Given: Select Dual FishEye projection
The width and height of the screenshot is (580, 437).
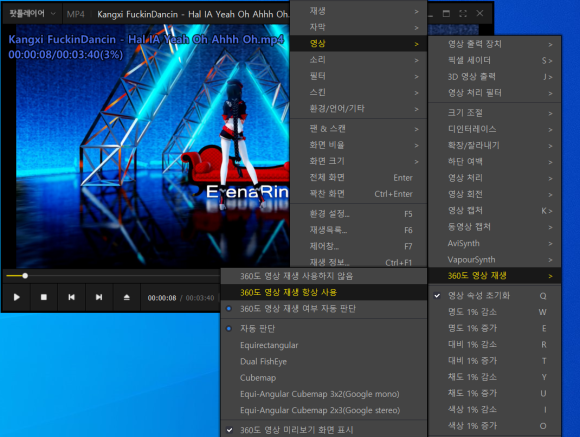Looking at the screenshot, I should [x=324, y=362].
